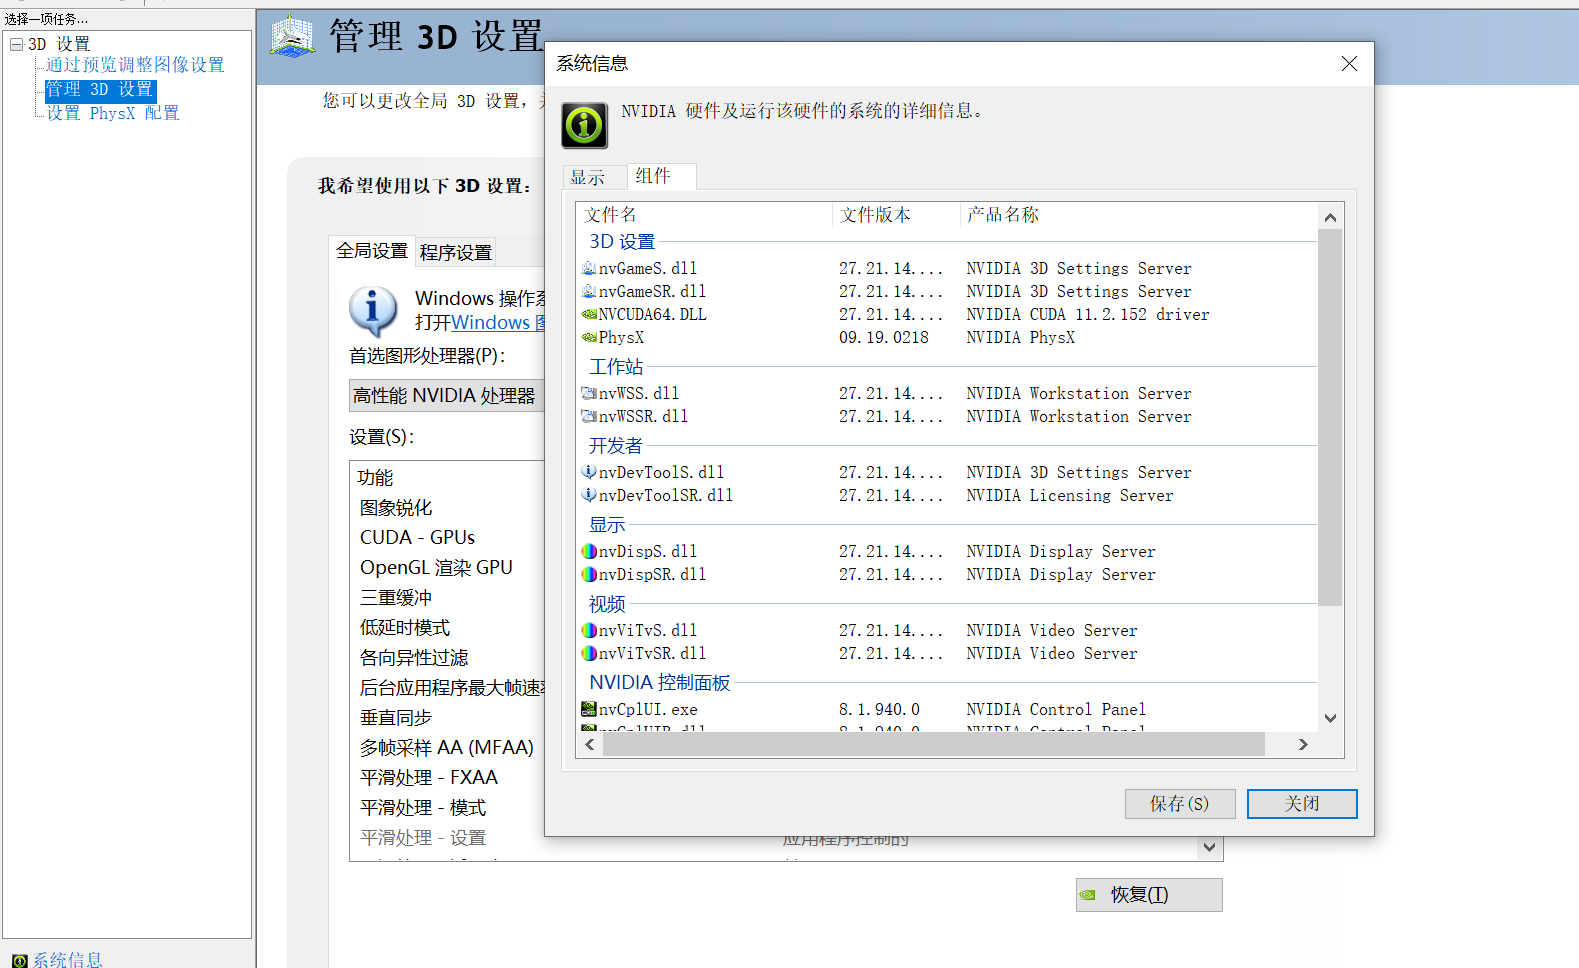Image resolution: width=1579 pixels, height=968 pixels.
Task: Click PhysX version 09.19.0218 cell
Action: pyautogui.click(x=884, y=338)
